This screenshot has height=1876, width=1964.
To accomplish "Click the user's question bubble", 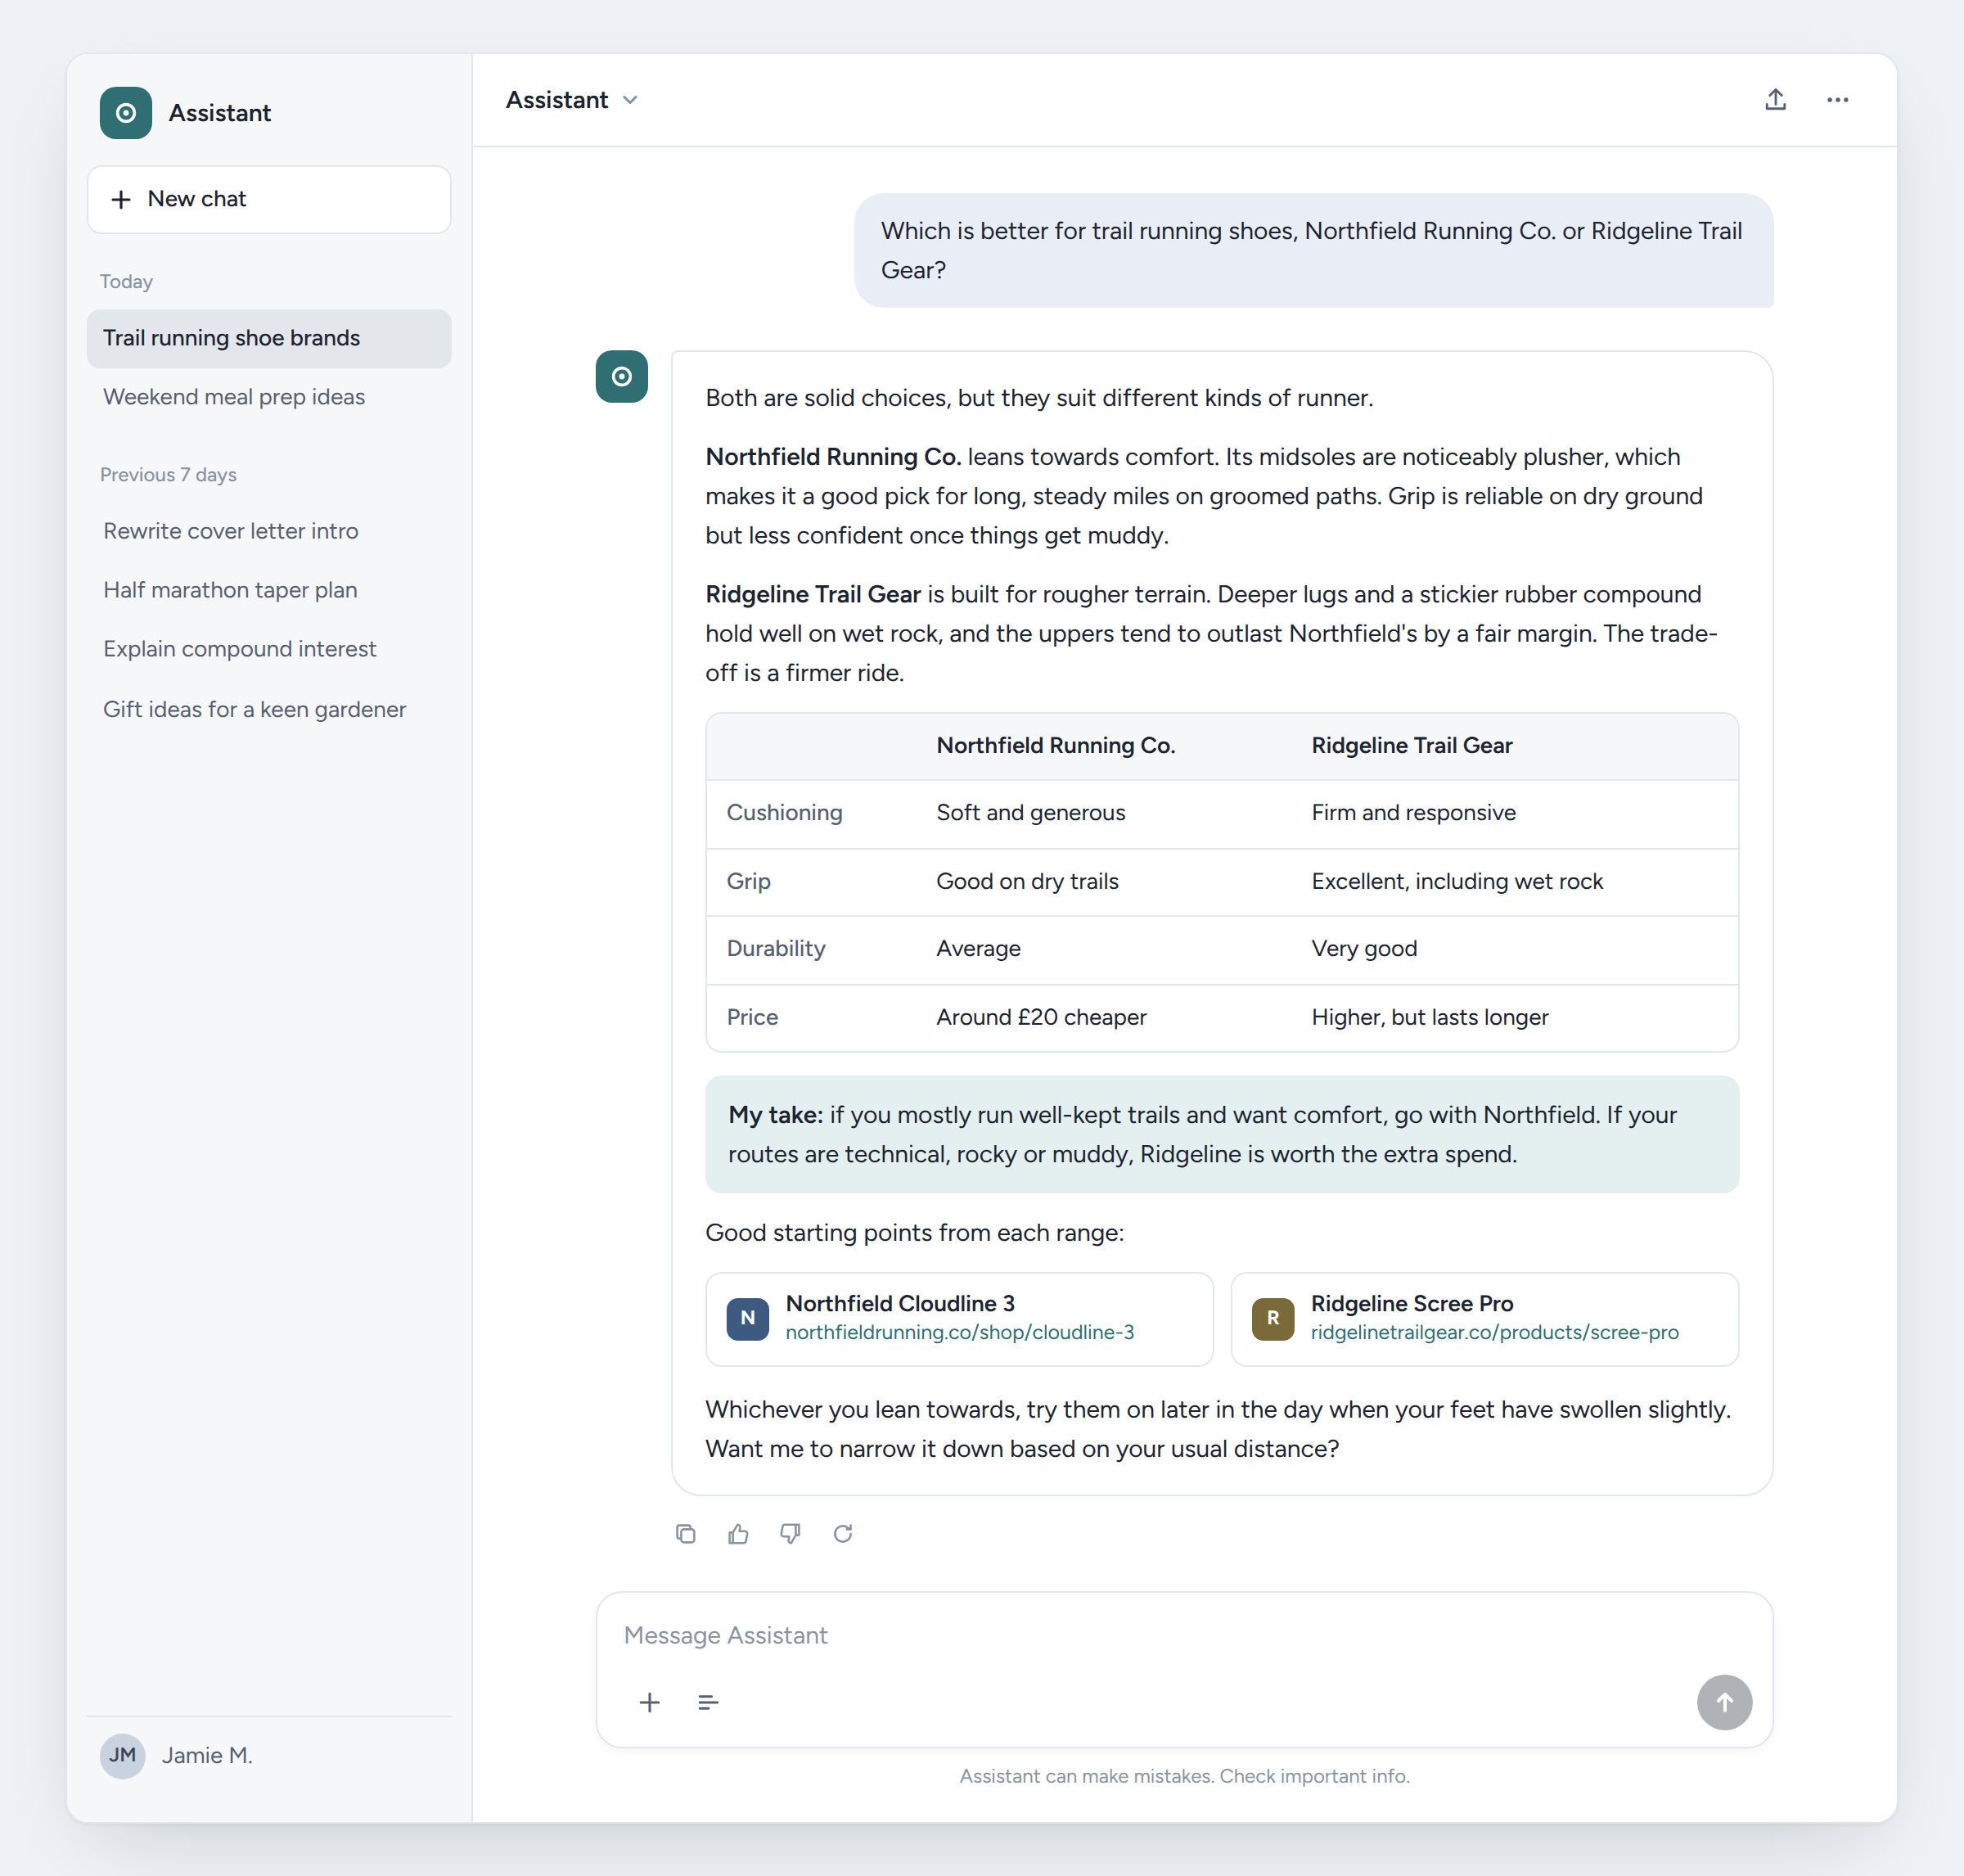I will 1314,250.
